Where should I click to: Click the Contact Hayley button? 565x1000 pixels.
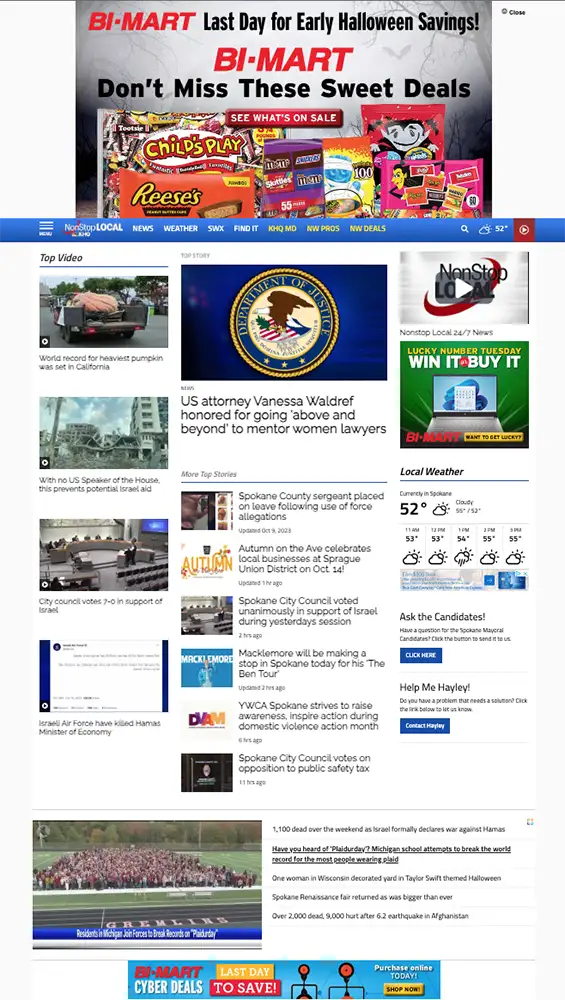[x=425, y=726]
